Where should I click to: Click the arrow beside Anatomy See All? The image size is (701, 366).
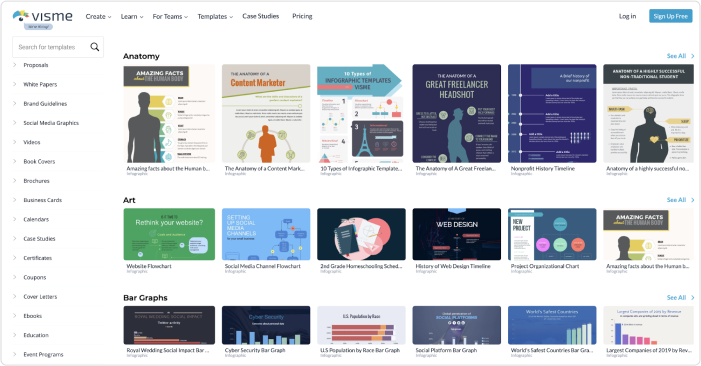693,56
